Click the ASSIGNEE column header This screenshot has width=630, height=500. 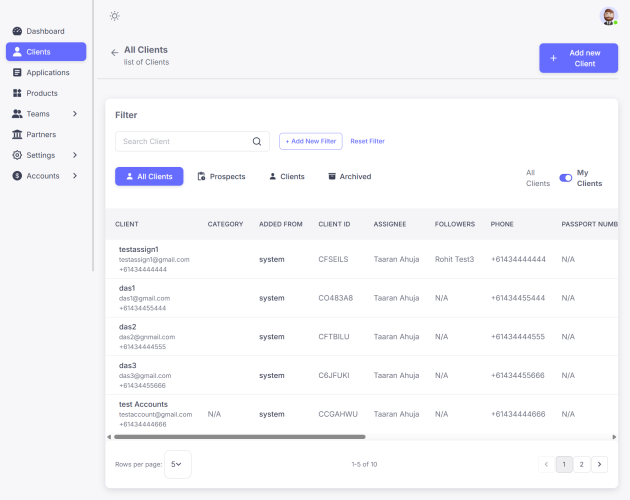(390, 224)
